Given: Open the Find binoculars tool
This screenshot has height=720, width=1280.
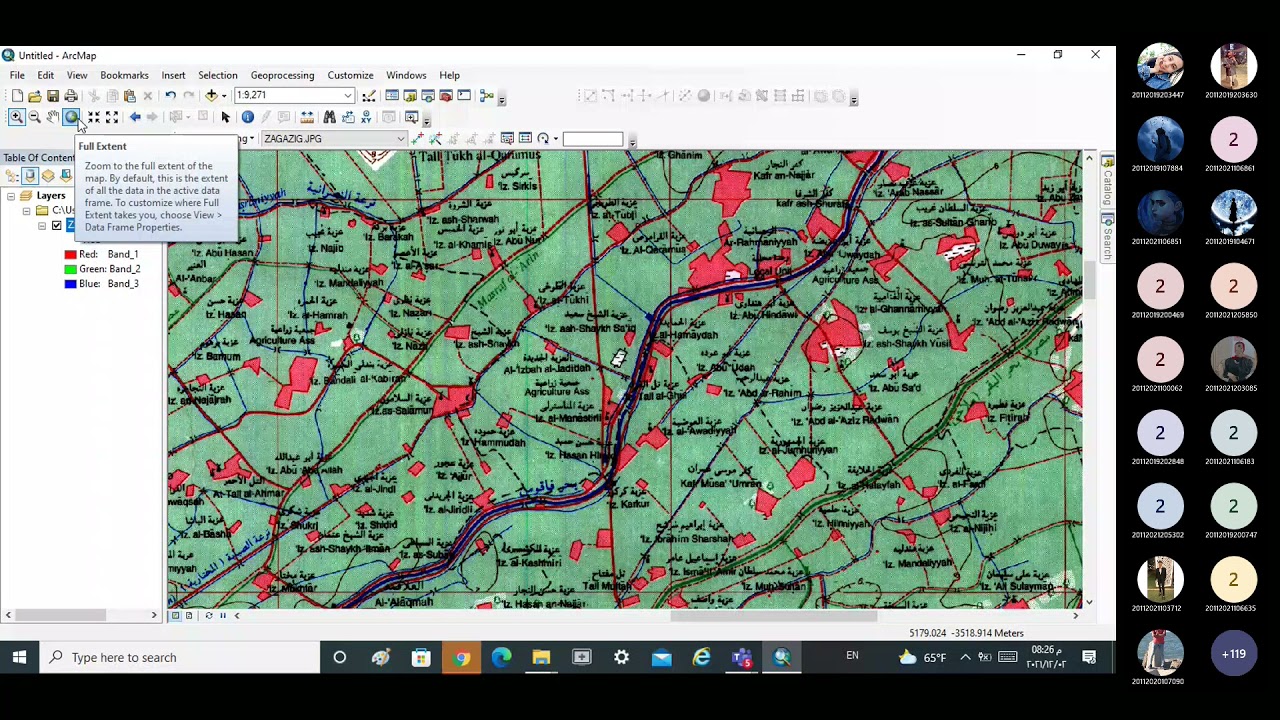Looking at the screenshot, I should pyautogui.click(x=329, y=117).
